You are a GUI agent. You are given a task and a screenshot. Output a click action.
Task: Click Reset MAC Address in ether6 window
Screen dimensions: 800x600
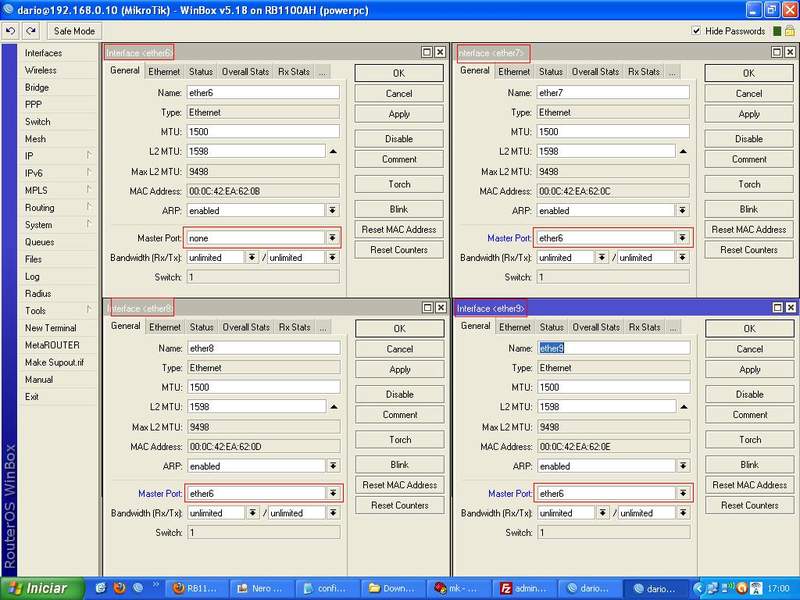[x=399, y=230]
